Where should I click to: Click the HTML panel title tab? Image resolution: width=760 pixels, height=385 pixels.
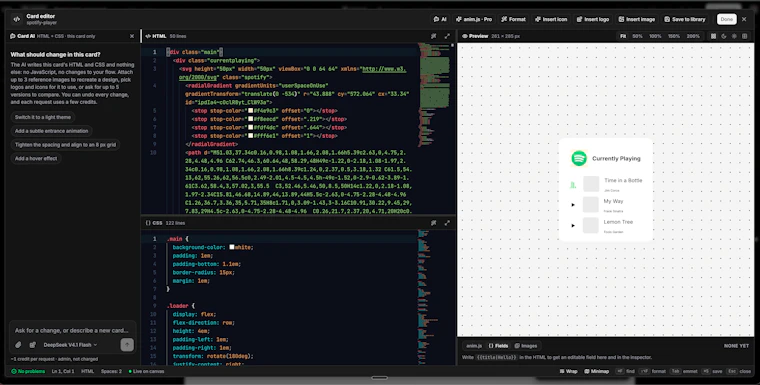click(x=156, y=36)
